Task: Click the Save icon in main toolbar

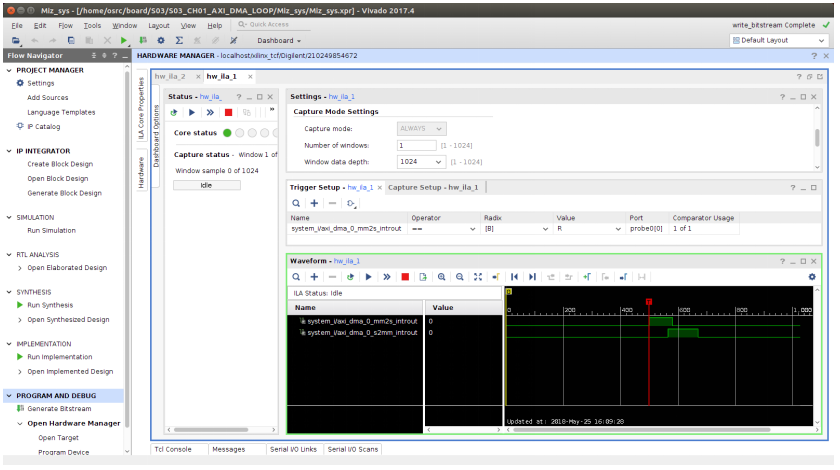Action: tap(71, 40)
